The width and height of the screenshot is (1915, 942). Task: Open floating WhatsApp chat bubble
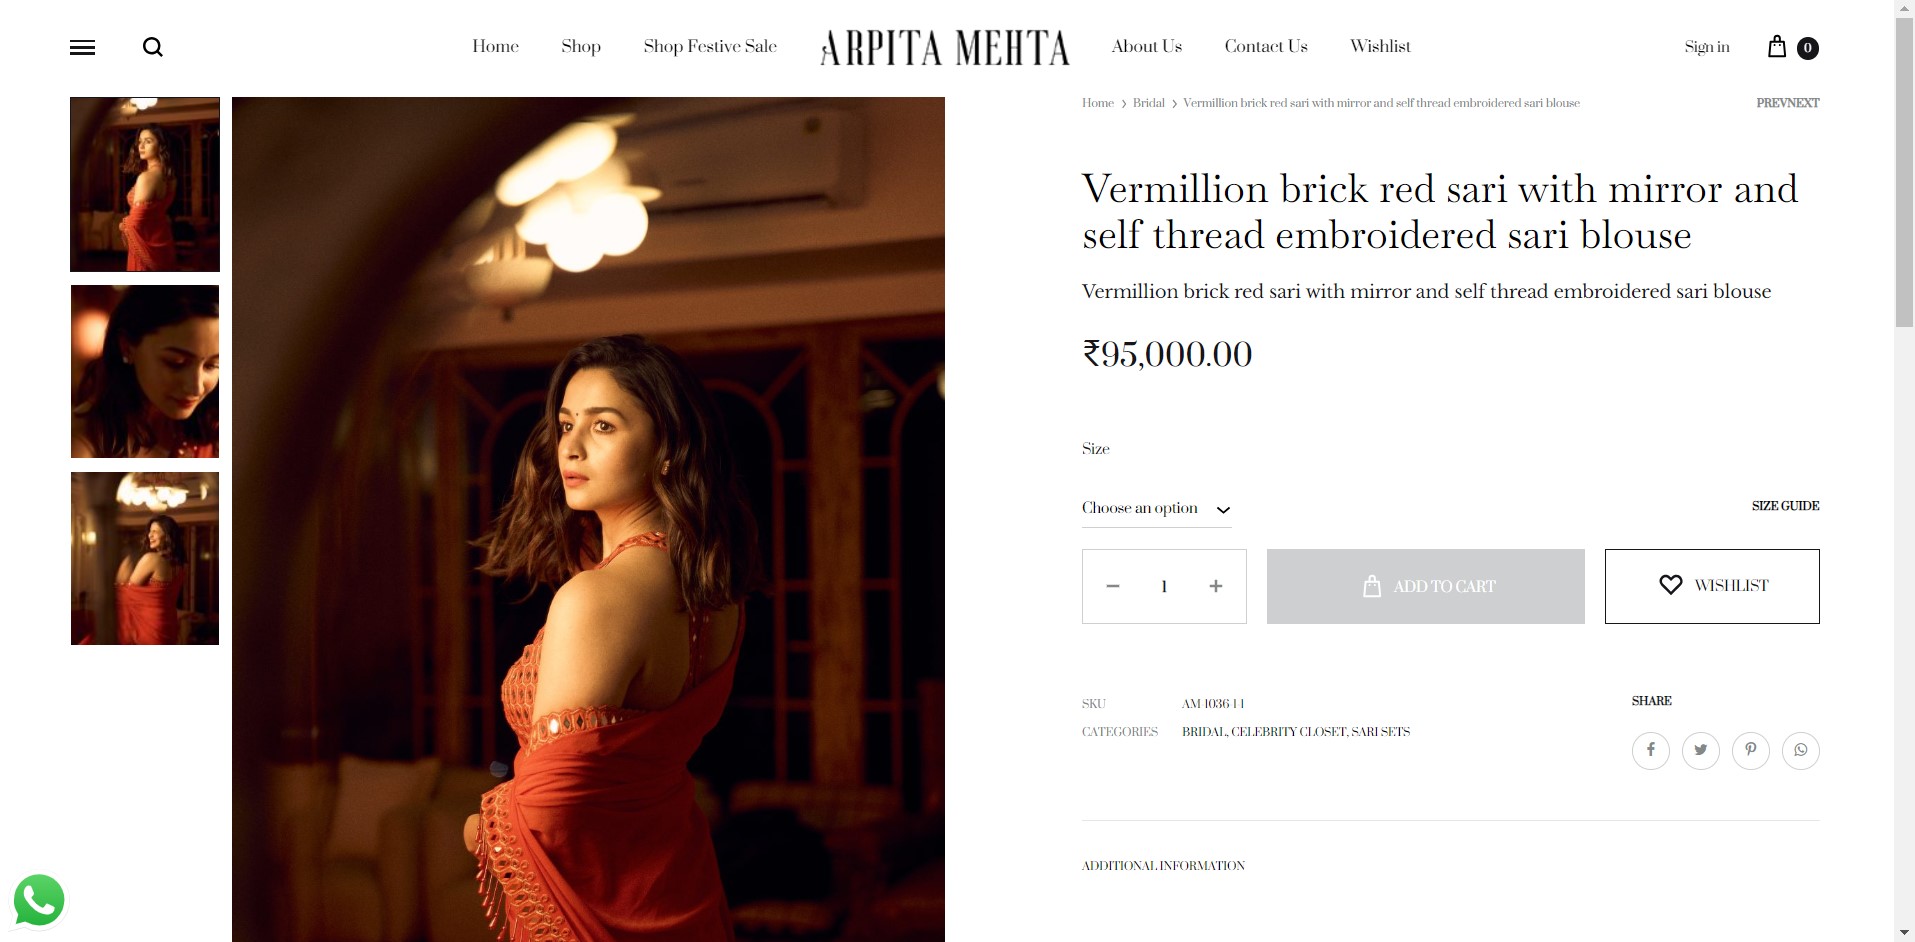coord(39,900)
